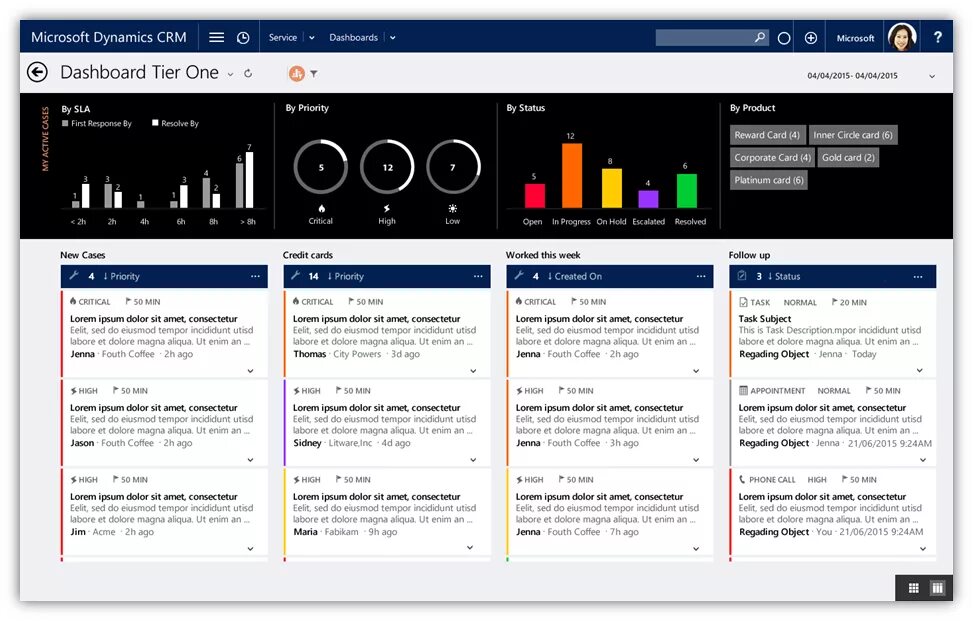
Task: Expand the Sidney Litware,Inc card
Action: tap(473, 460)
